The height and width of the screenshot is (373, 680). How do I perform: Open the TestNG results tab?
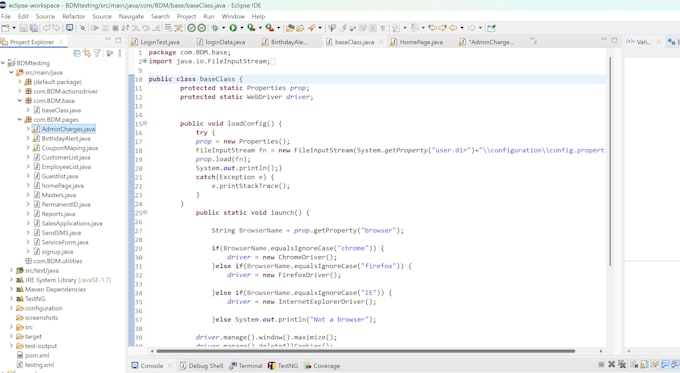283,366
